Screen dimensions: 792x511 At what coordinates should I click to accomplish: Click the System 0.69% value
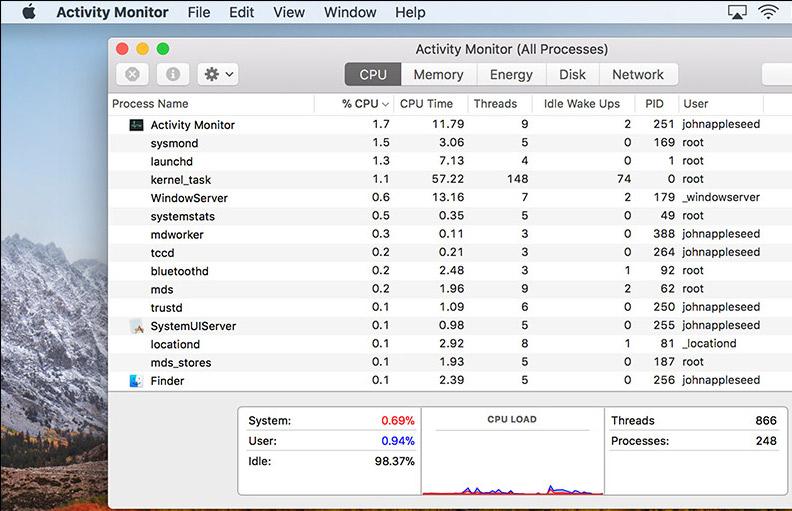[x=398, y=421]
